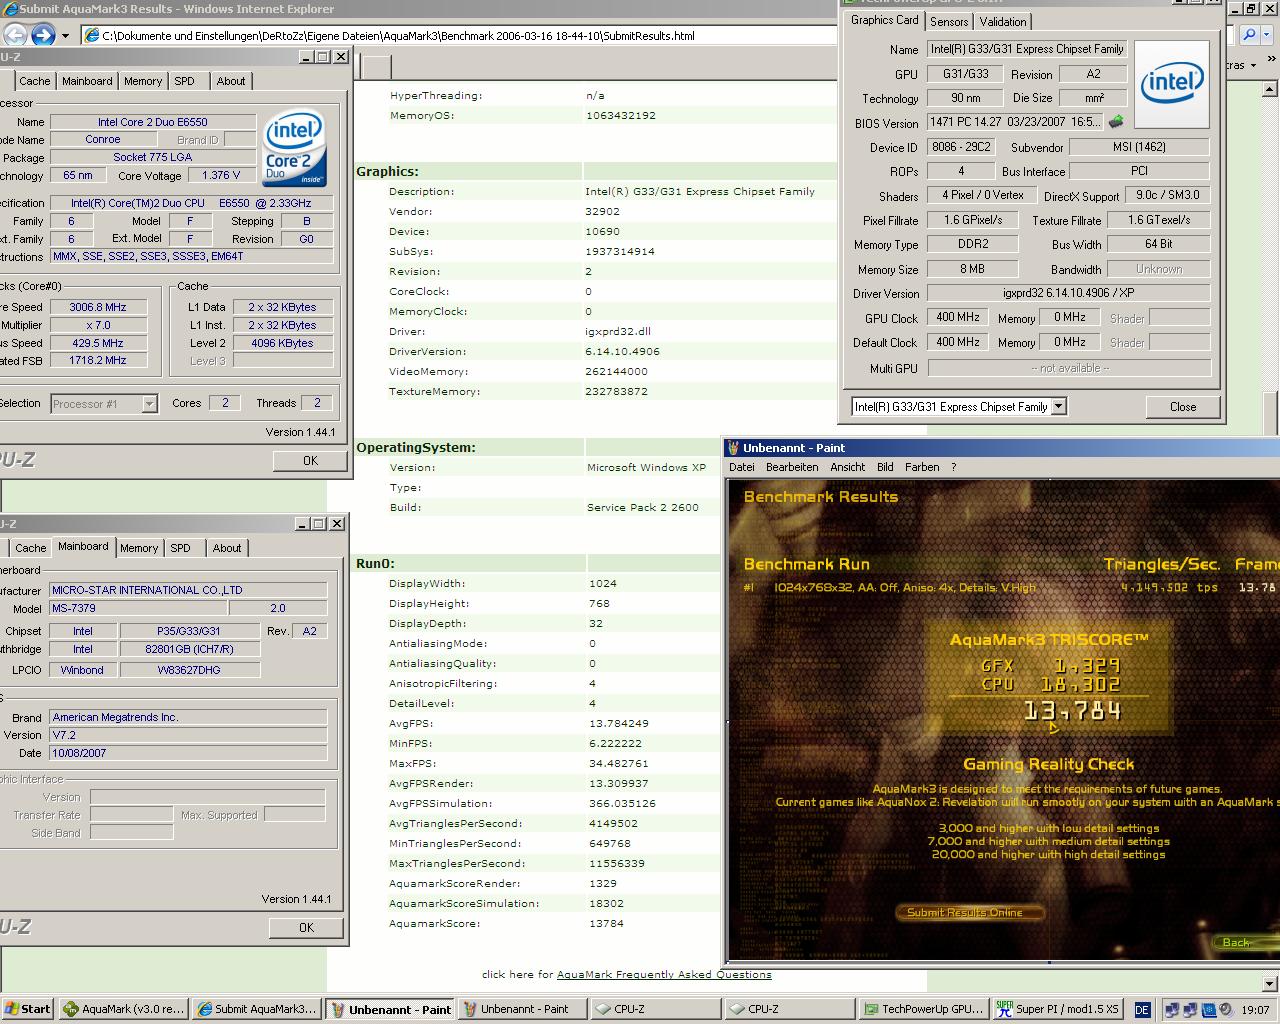Image resolution: width=1280 pixels, height=1024 pixels.
Task: Open the Memory tab in lower CPU-Z window
Action: (139, 548)
